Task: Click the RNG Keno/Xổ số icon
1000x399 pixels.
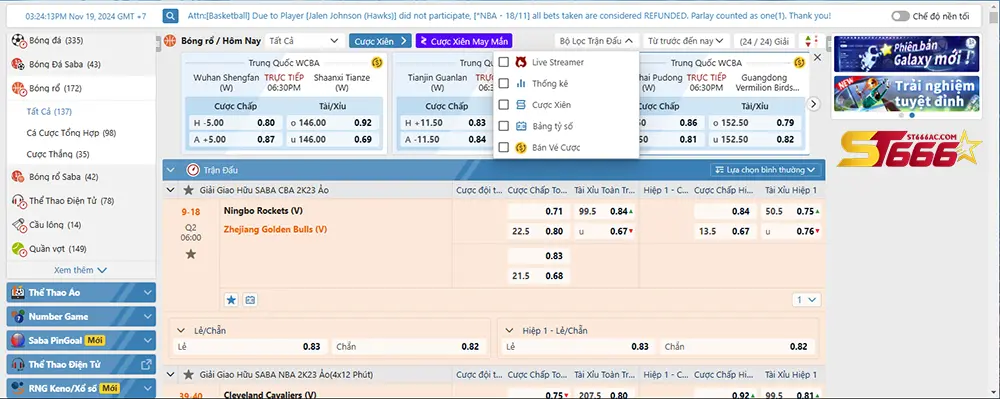Action: point(18,388)
